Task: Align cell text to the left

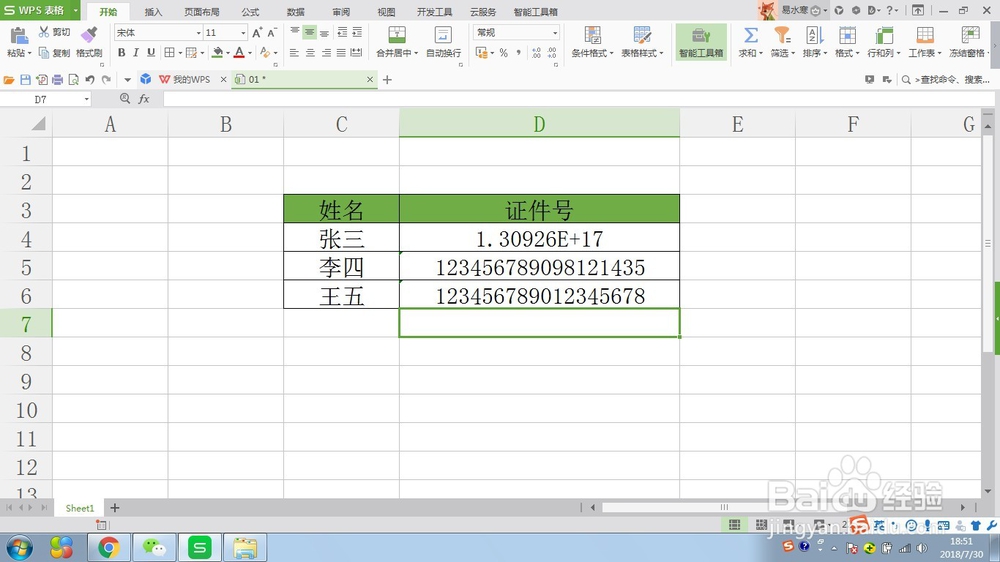Action: (x=294, y=53)
